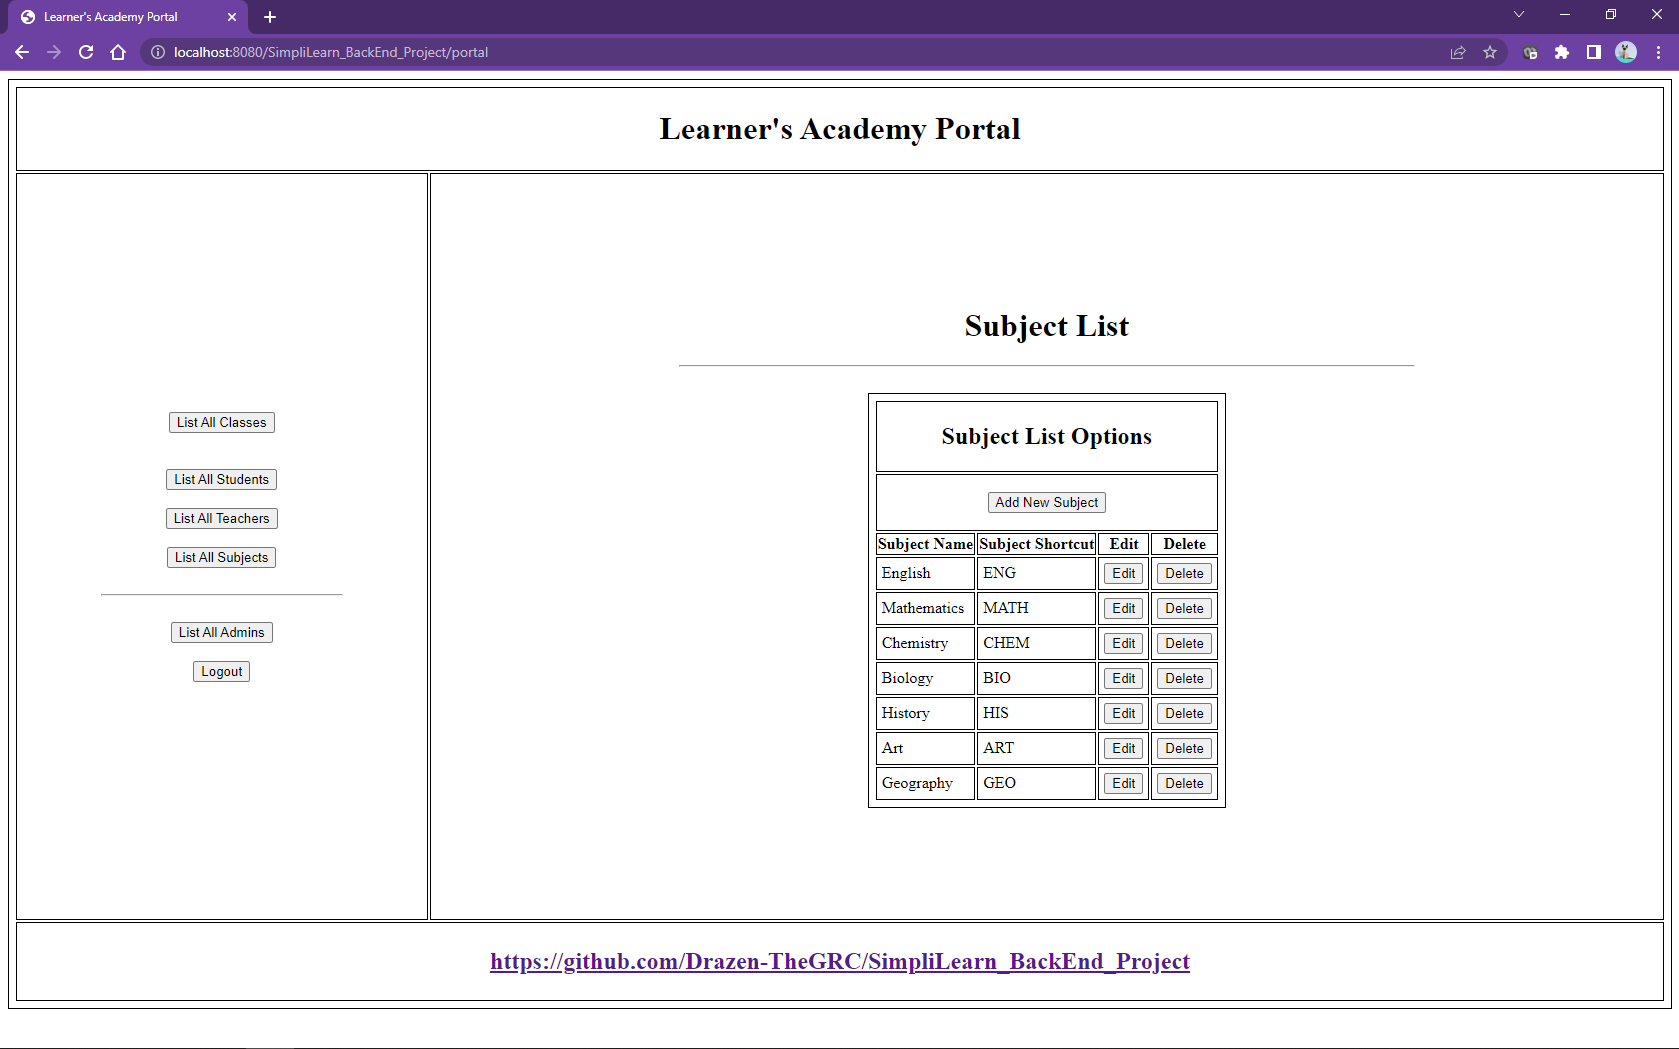
Task: Open the extension icon beside the puzzle icon
Action: 1530,52
